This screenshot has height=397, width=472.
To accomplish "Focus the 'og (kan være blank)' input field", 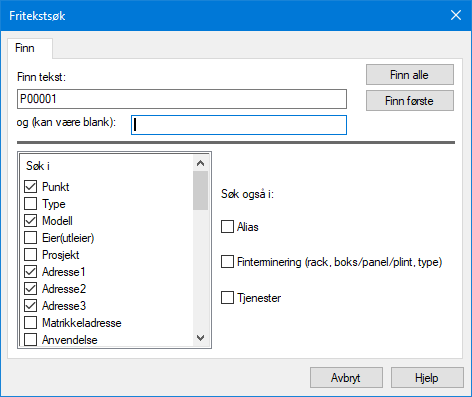I will pos(239,125).
